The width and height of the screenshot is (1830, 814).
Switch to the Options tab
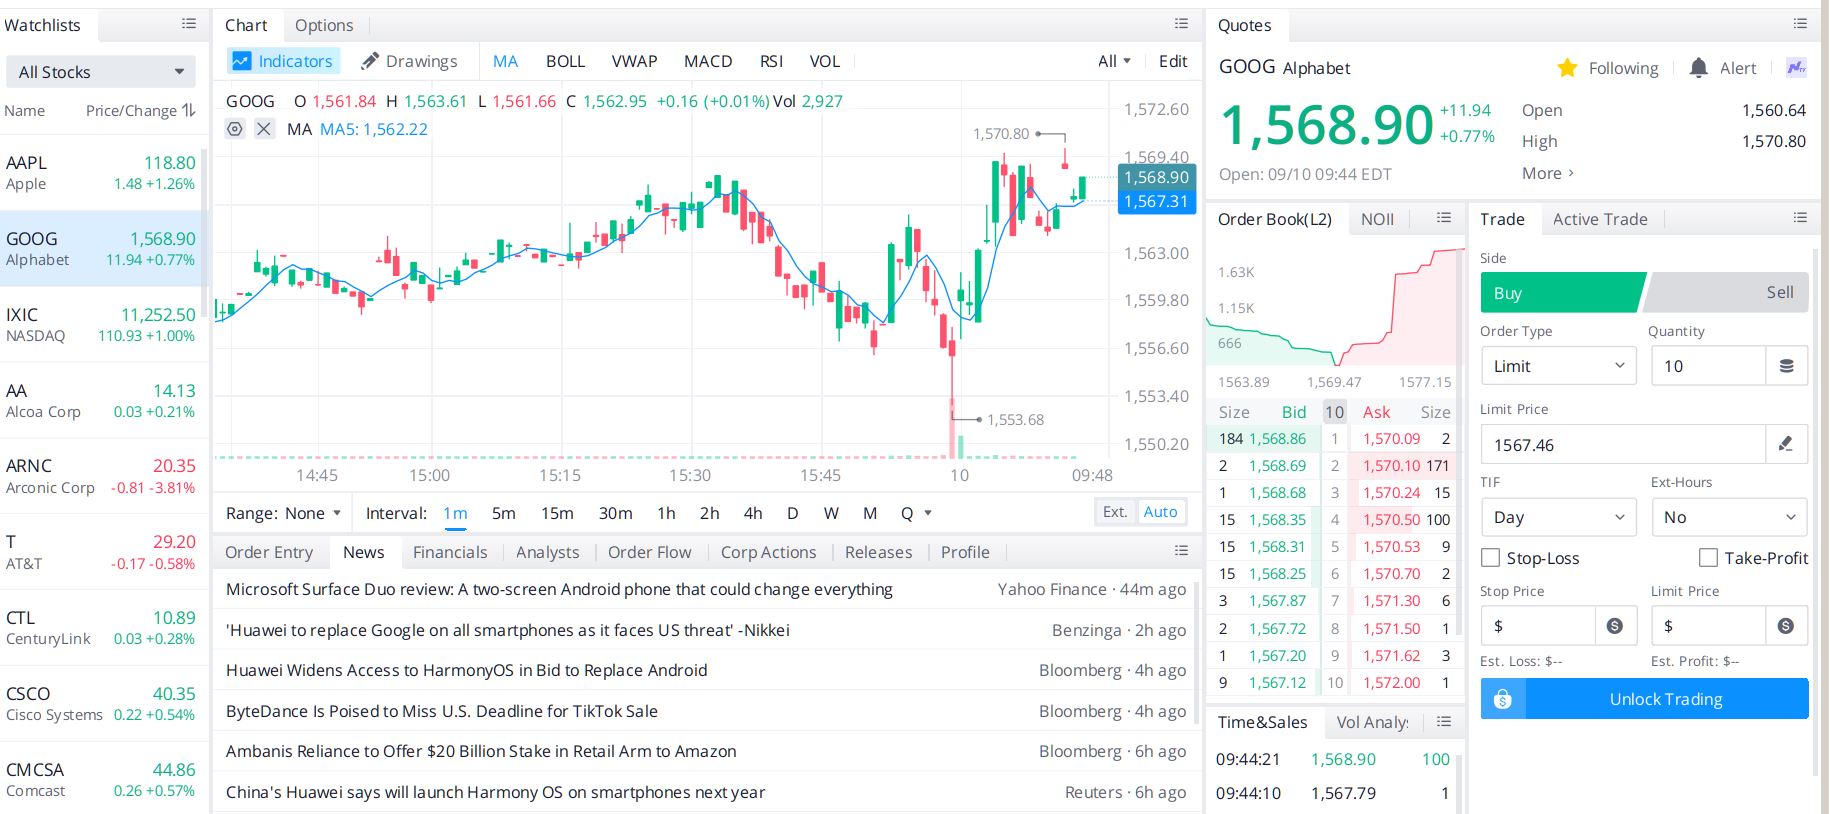point(324,25)
